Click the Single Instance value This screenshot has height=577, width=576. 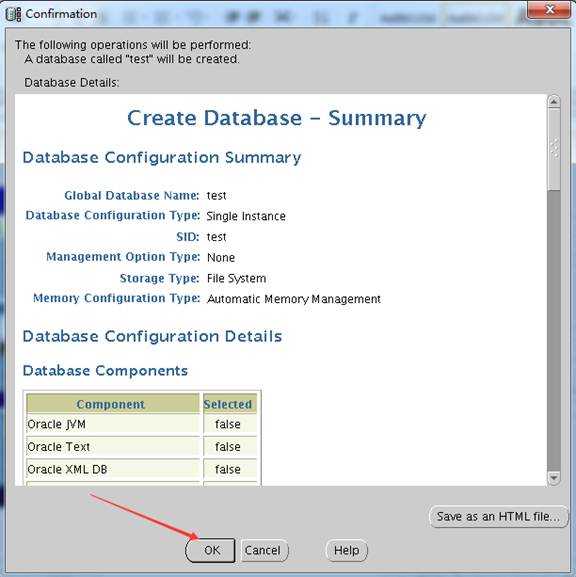click(246, 216)
